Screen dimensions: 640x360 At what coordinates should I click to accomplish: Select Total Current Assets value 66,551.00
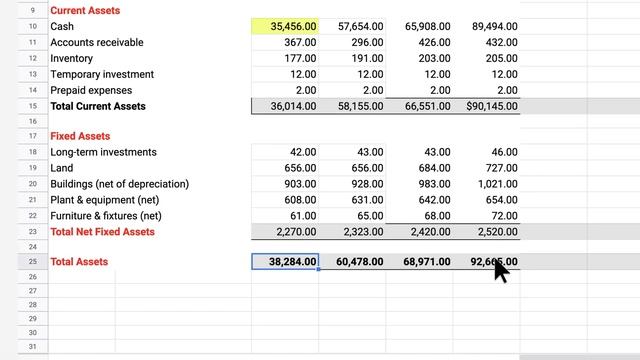(x=427, y=106)
